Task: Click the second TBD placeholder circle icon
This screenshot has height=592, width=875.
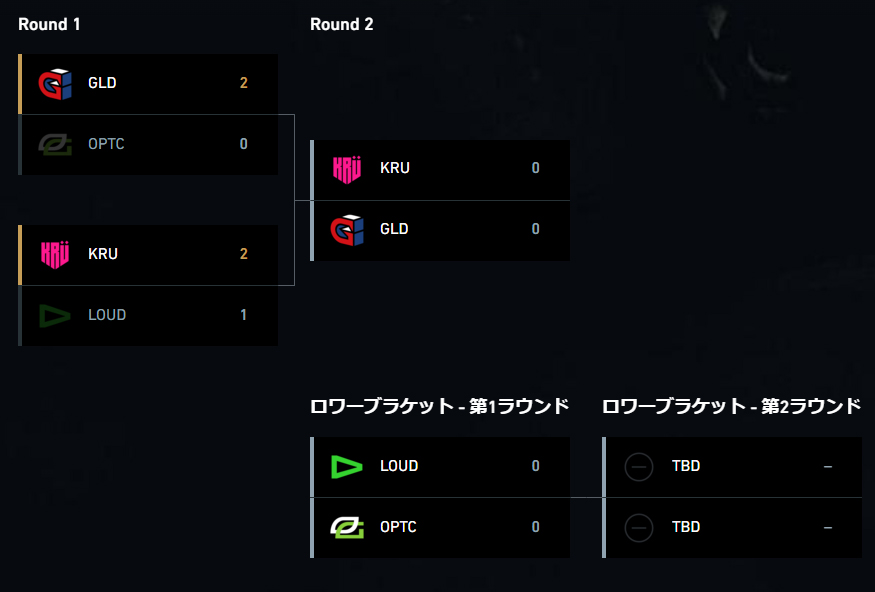Action: 639,527
